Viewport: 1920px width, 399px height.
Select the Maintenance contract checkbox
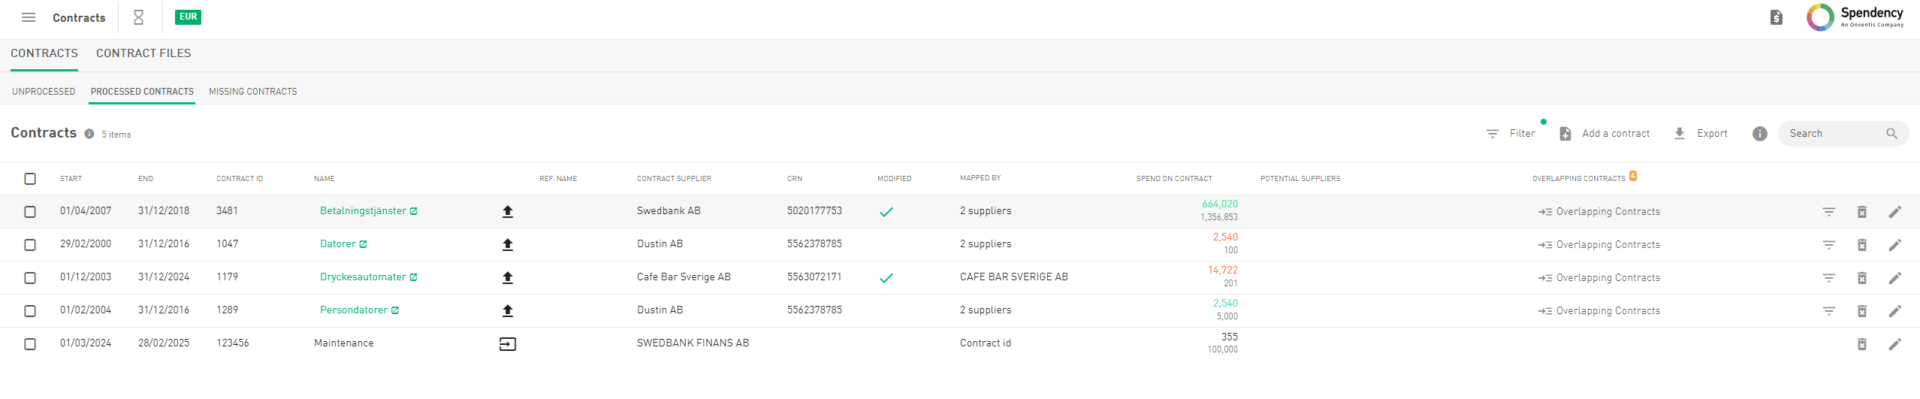(30, 344)
